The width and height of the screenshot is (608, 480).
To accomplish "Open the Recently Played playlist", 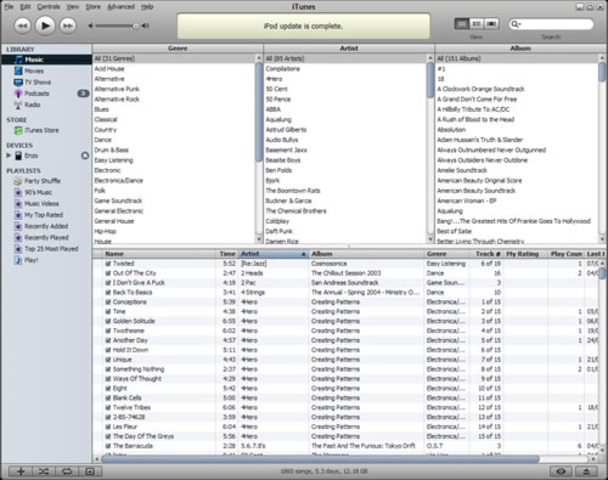I will (x=47, y=237).
